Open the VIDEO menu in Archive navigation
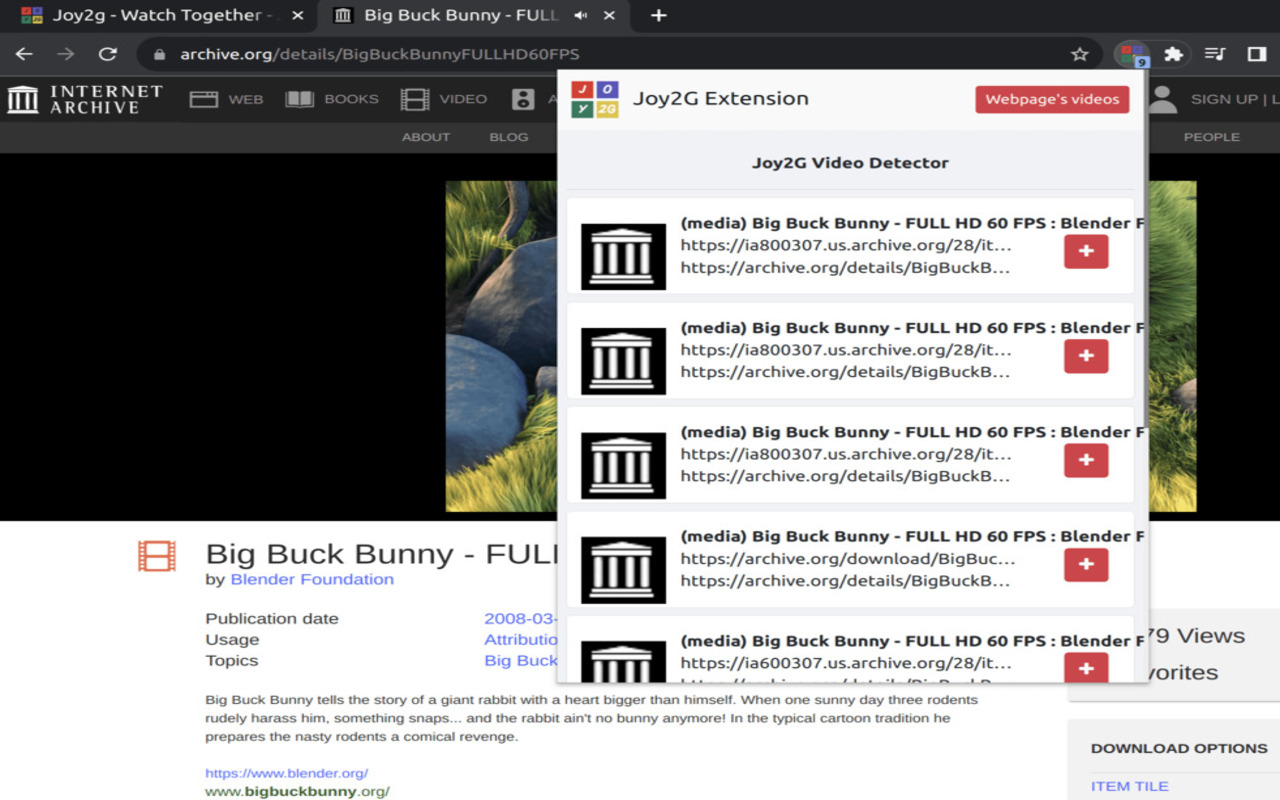1280x800 pixels. (444, 99)
